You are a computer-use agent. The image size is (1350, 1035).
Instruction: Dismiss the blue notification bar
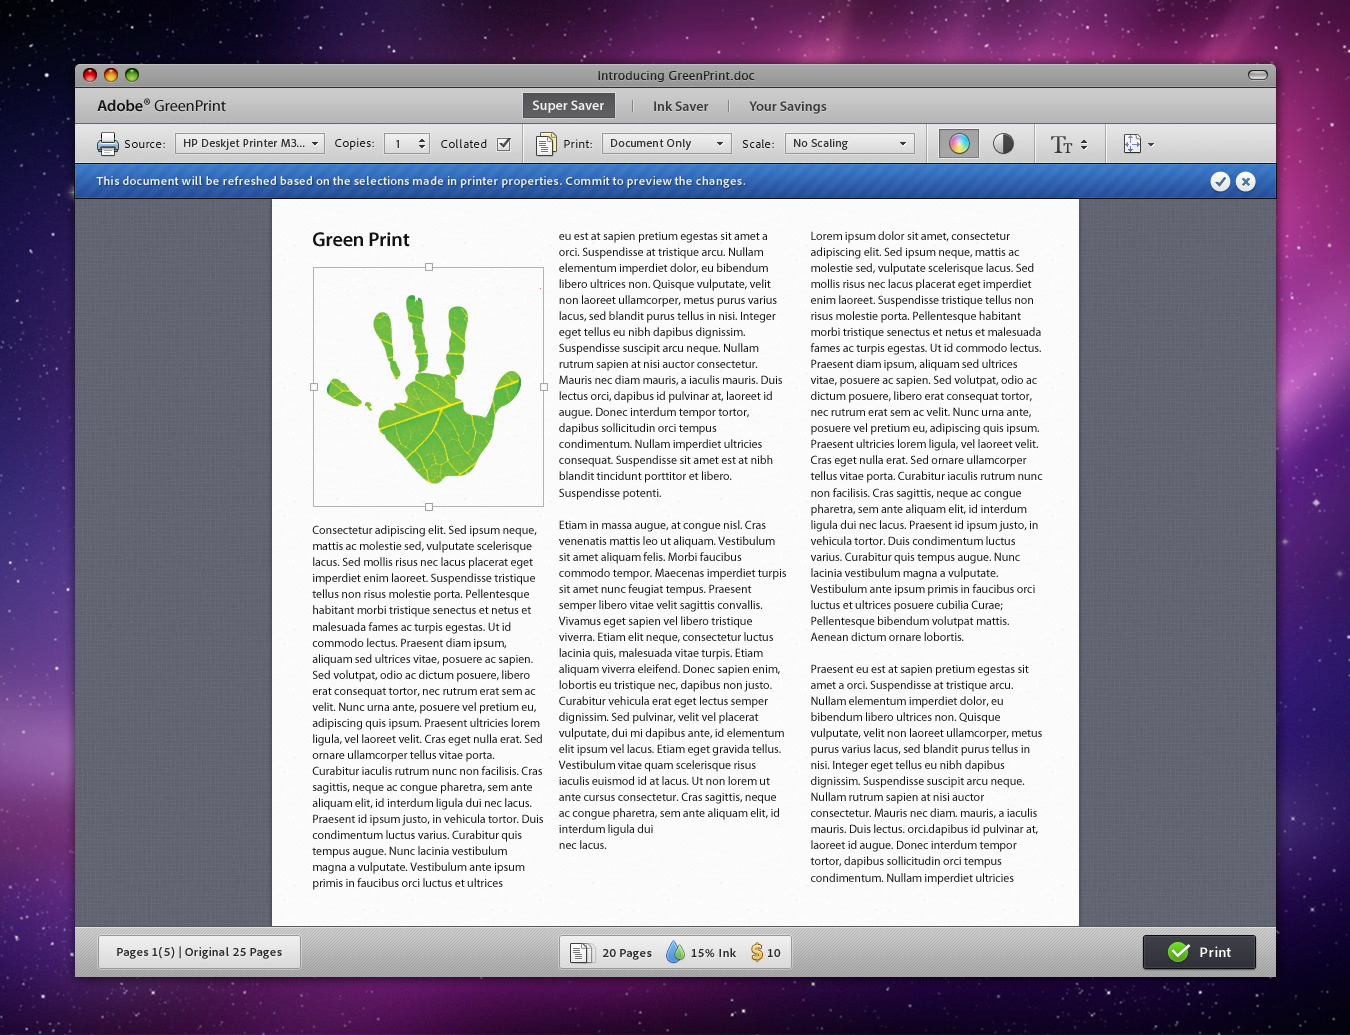1245,181
